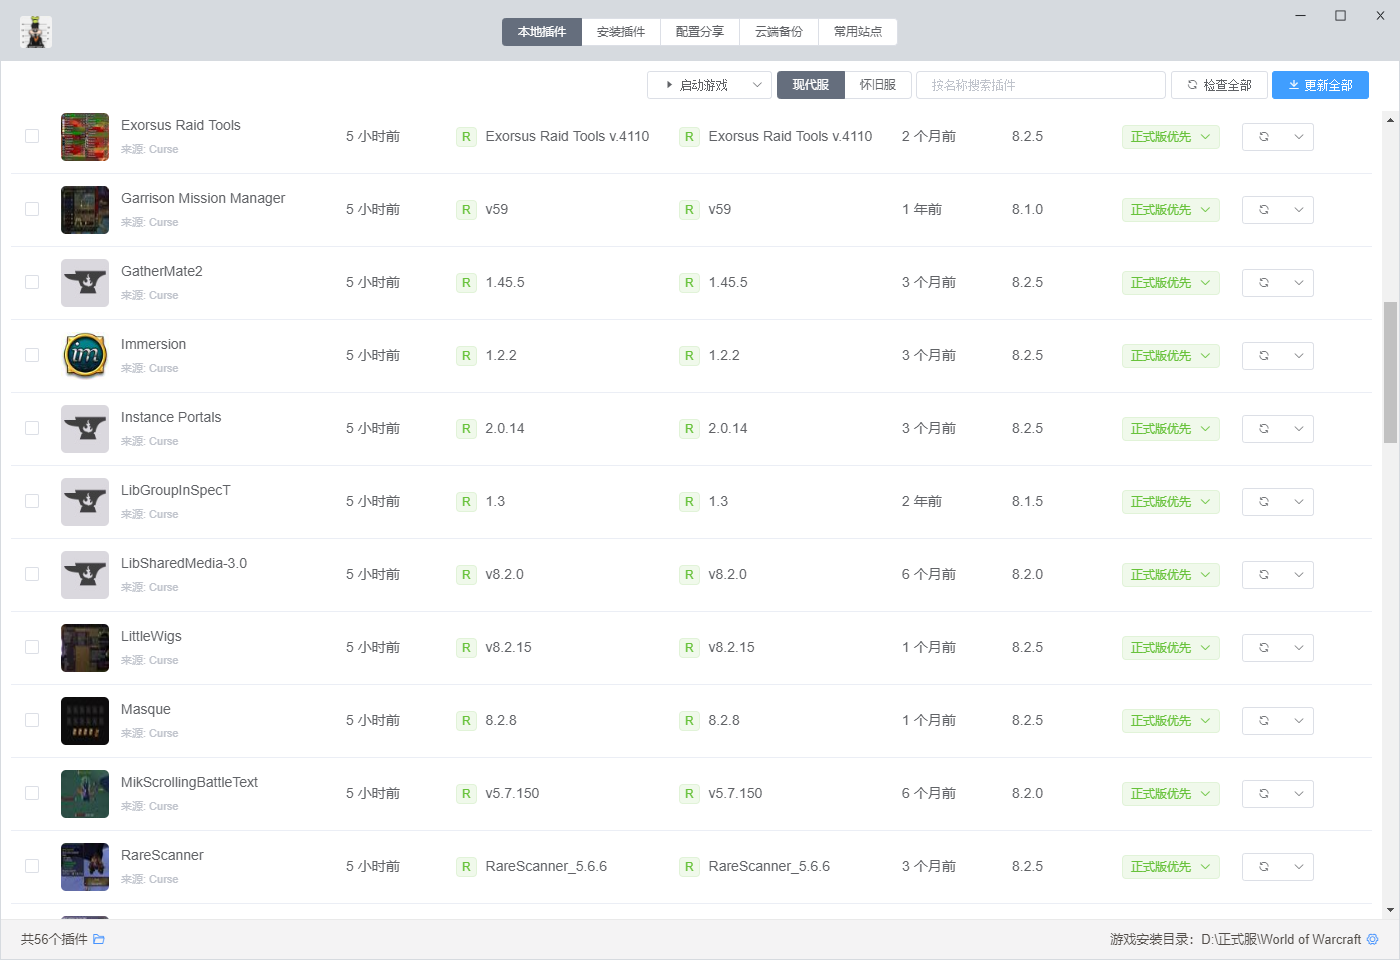This screenshot has width=1400, height=960.
Task: Tick the checkbox for Garrison Mission Manager
Action: 32,209
